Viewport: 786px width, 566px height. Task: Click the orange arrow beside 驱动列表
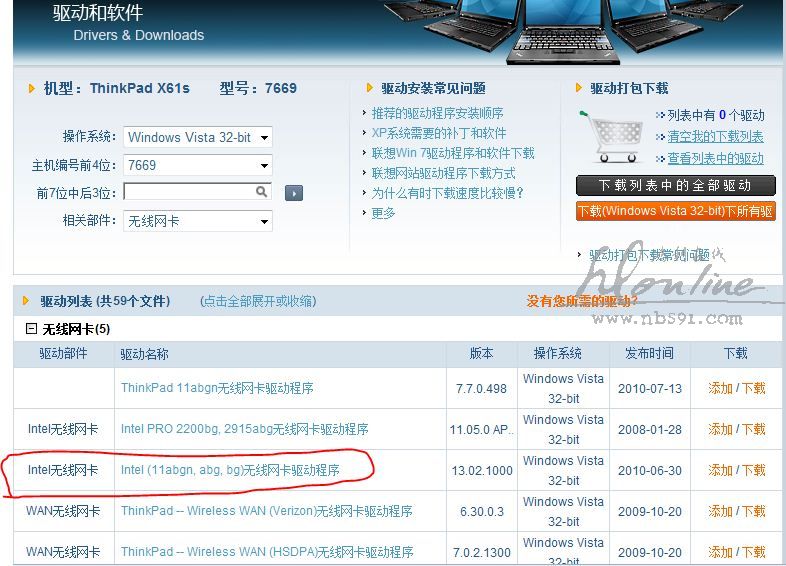coord(26,301)
